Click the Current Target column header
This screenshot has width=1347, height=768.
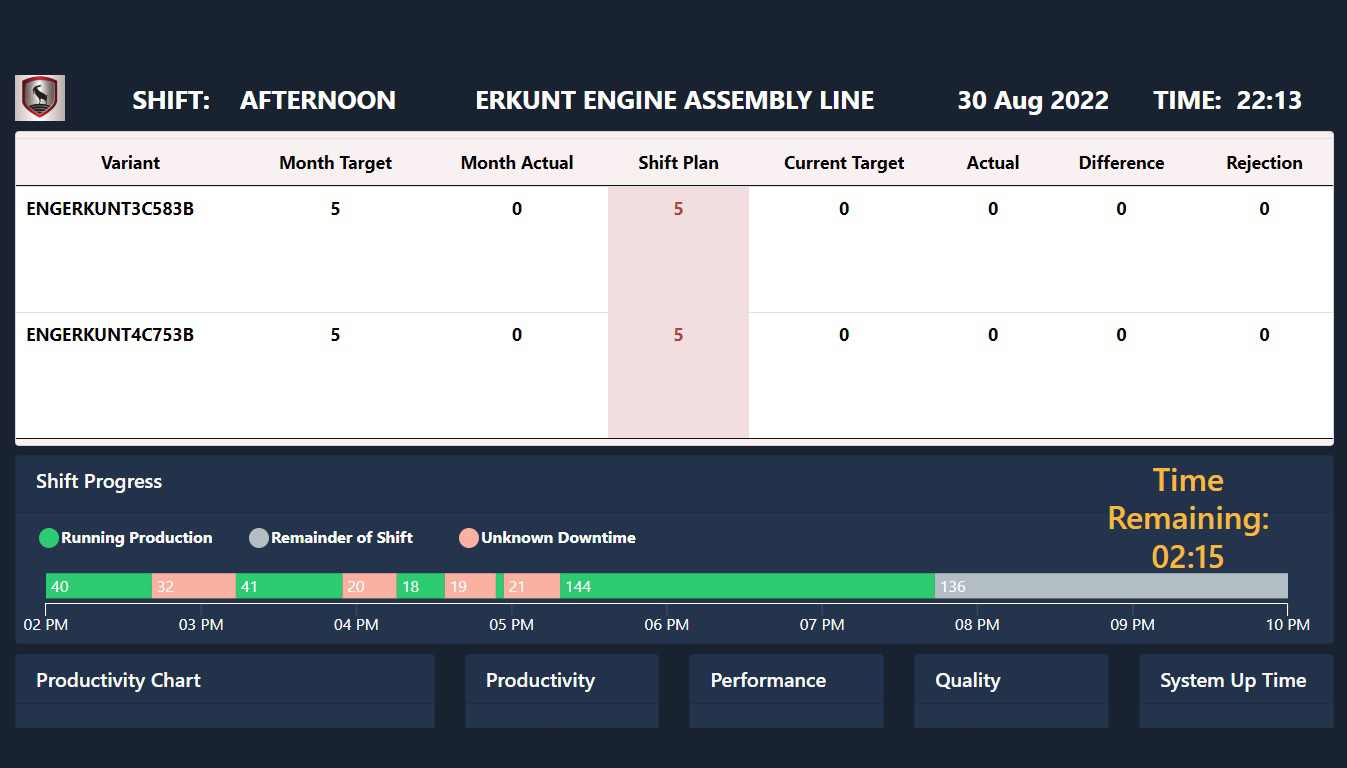coord(844,163)
